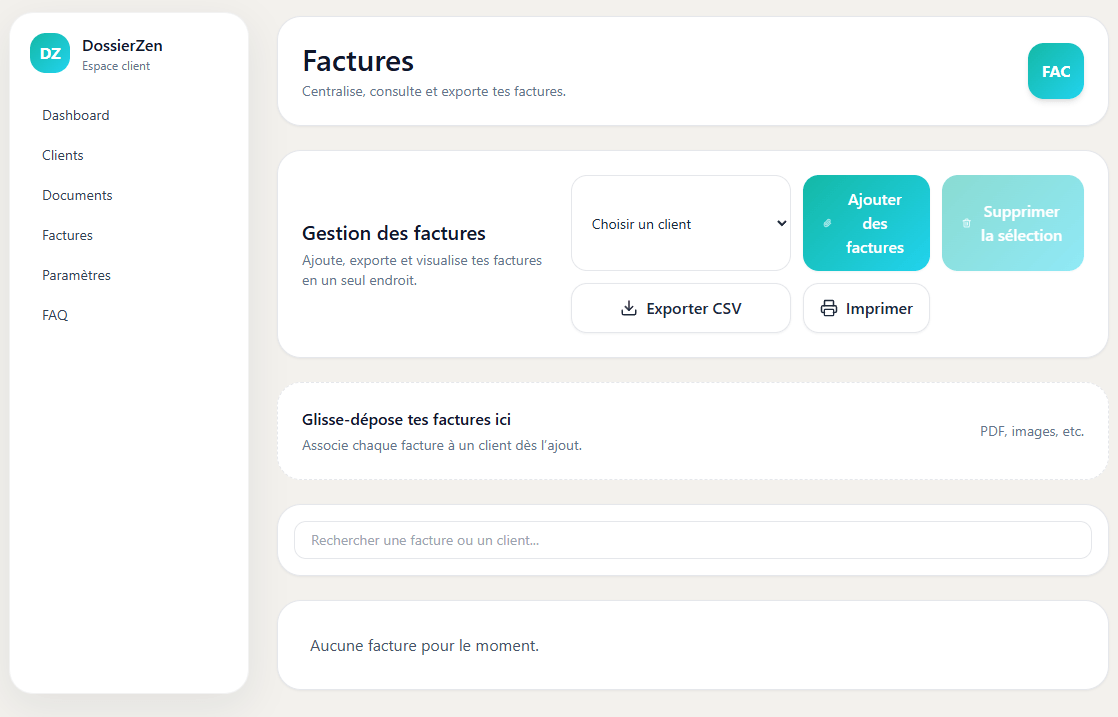The height and width of the screenshot is (717, 1118).
Task: Open the Choisir un client dropdown
Action: [680, 223]
